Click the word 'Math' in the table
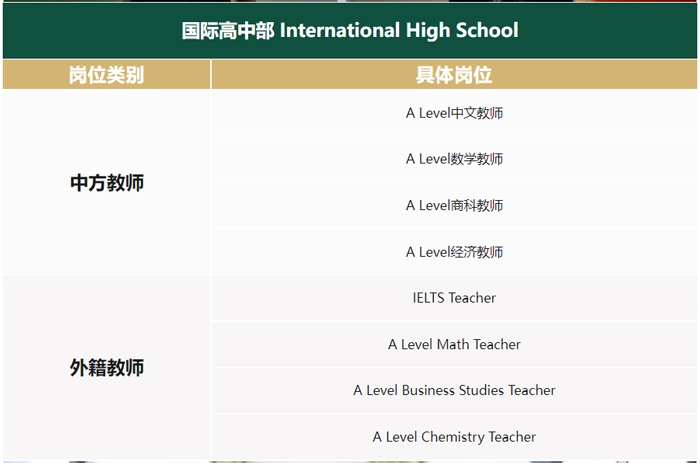Viewport: 700px width, 463px height. coord(453,344)
